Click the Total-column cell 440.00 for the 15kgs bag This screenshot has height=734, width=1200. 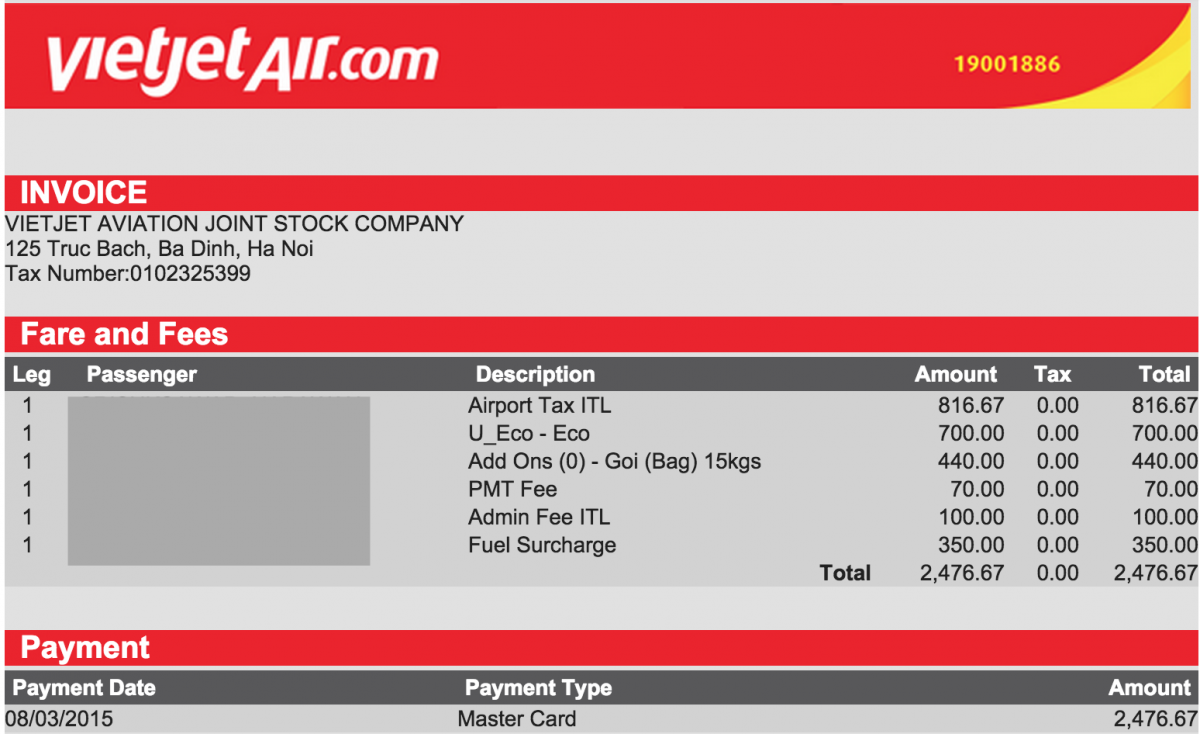[x=1164, y=462]
